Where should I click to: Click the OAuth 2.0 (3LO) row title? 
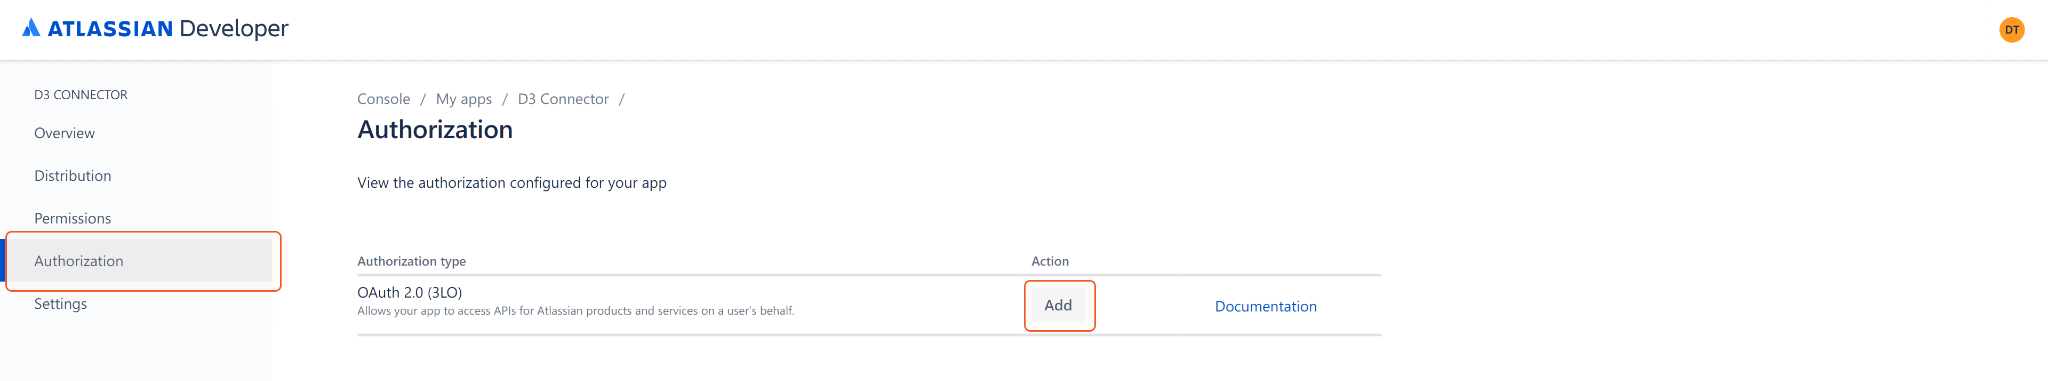(x=410, y=293)
